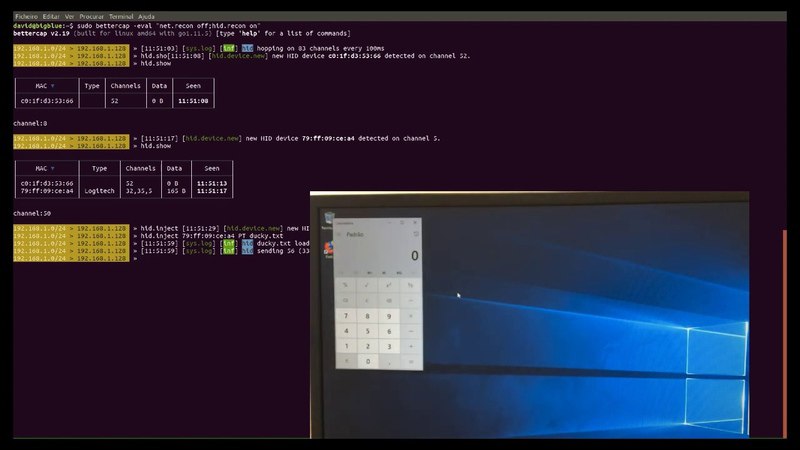
Task: Click the 'detected on channel 52' text
Action: tap(427, 56)
